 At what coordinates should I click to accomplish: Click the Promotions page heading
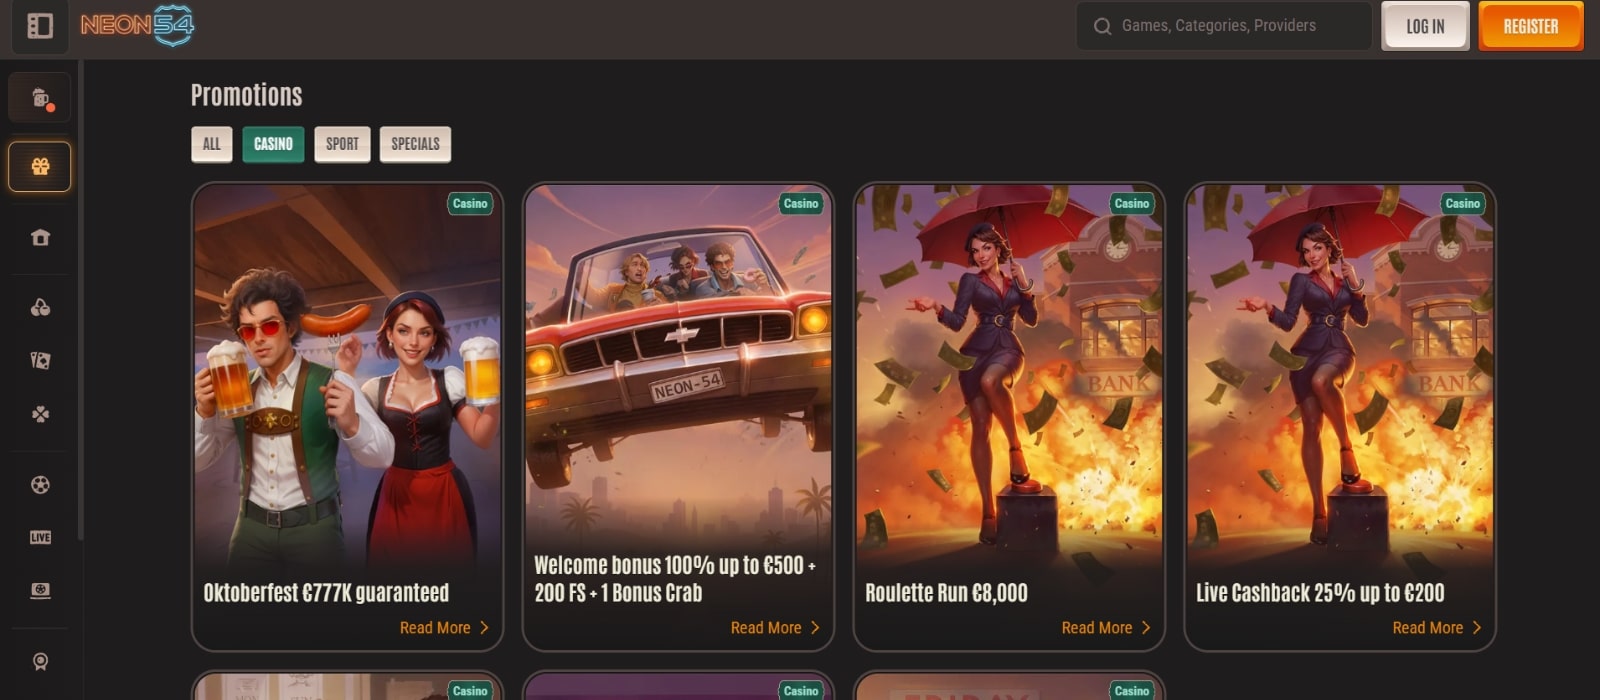(x=246, y=95)
